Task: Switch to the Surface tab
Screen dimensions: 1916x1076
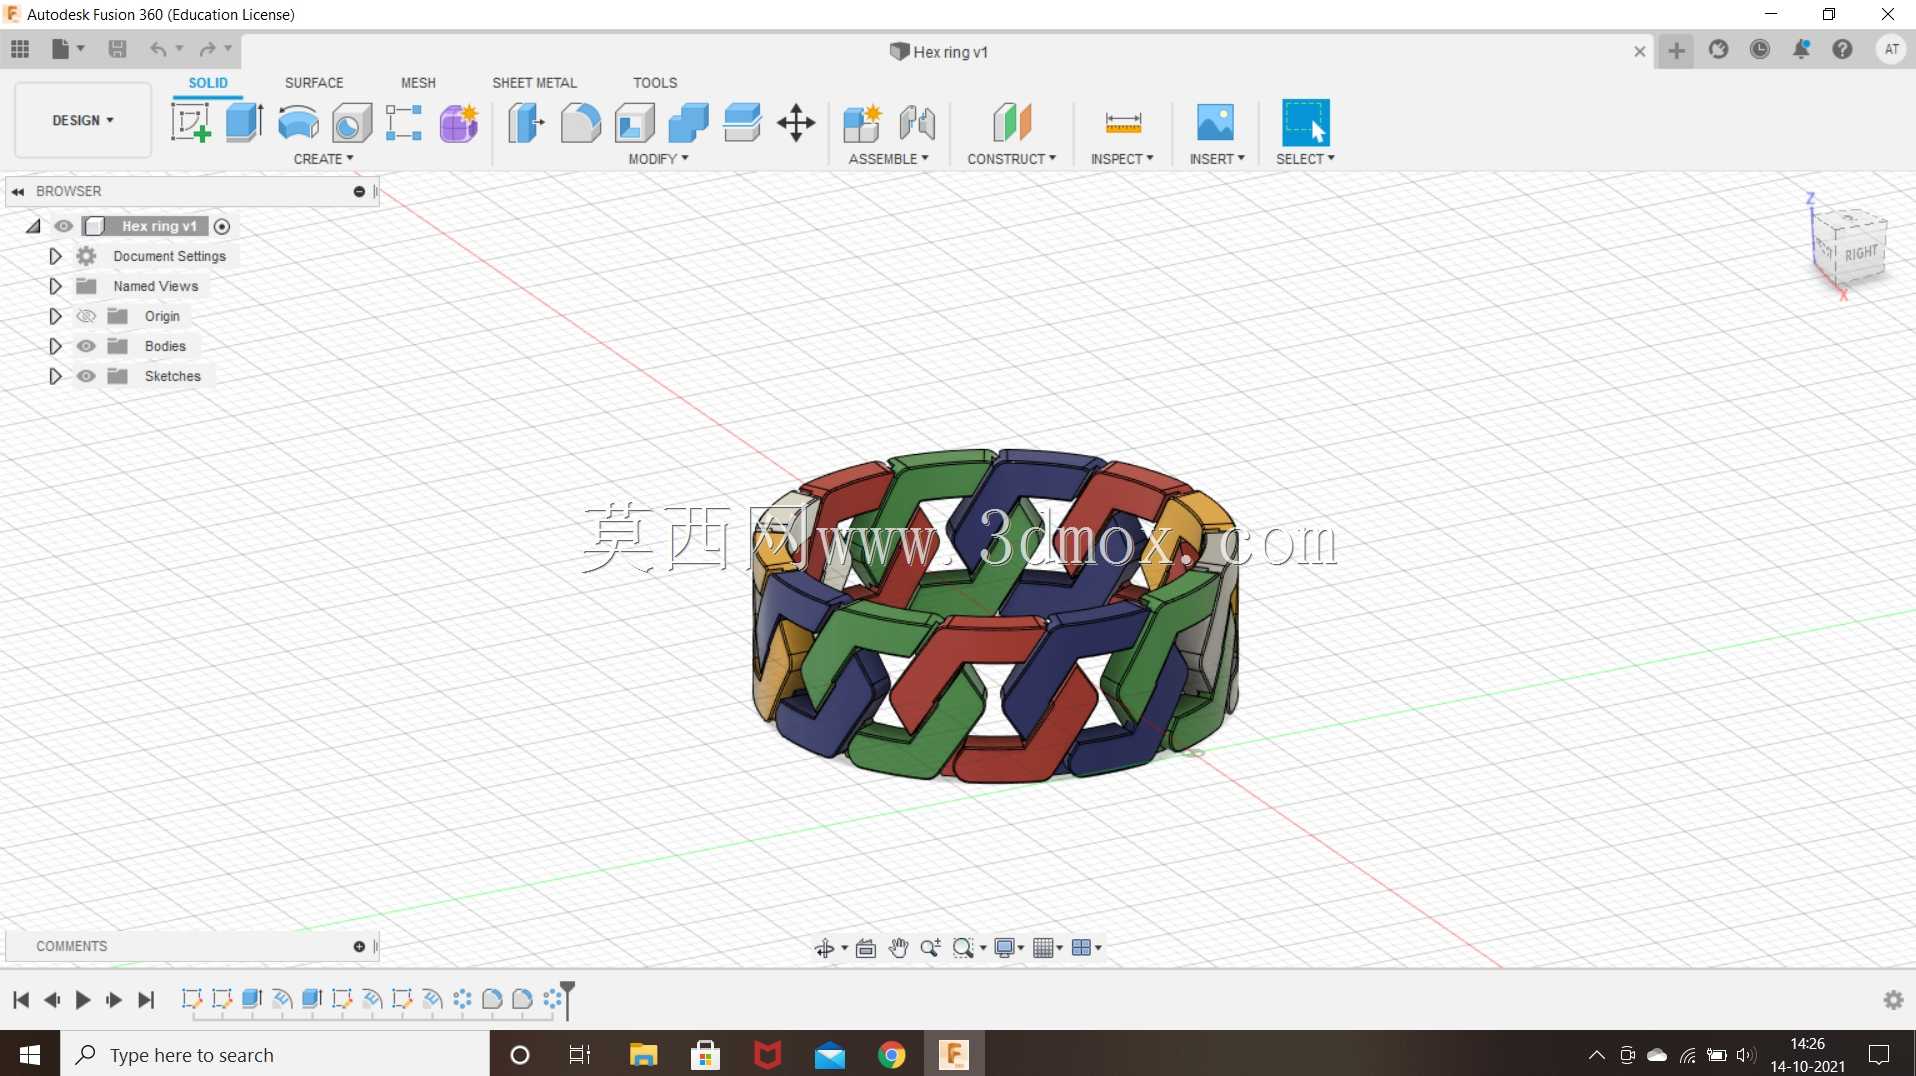Action: pyautogui.click(x=314, y=83)
